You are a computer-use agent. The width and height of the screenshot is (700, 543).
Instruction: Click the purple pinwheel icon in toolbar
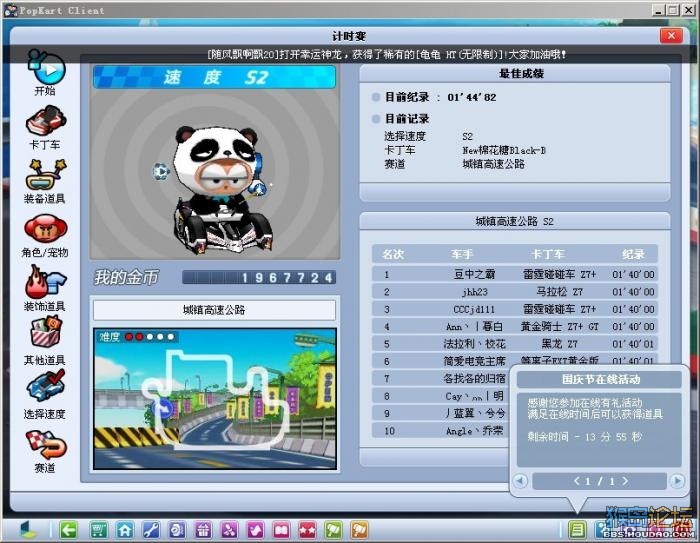pos(229,530)
